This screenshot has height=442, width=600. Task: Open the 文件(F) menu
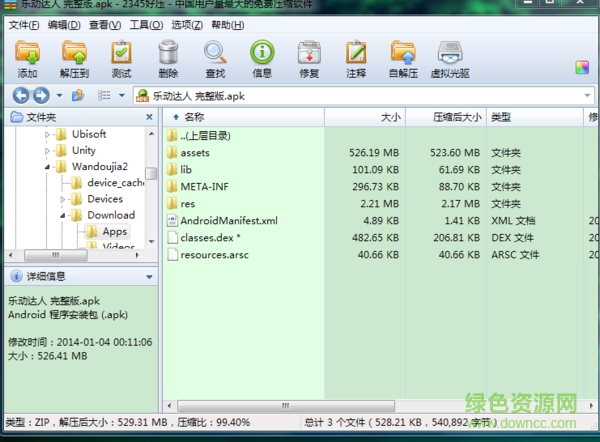click(24, 24)
